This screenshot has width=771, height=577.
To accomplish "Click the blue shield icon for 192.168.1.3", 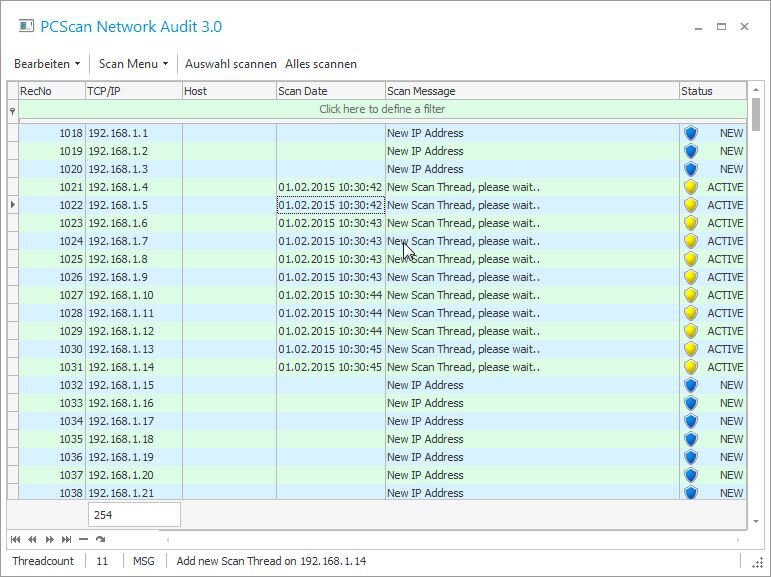I will coord(691,169).
